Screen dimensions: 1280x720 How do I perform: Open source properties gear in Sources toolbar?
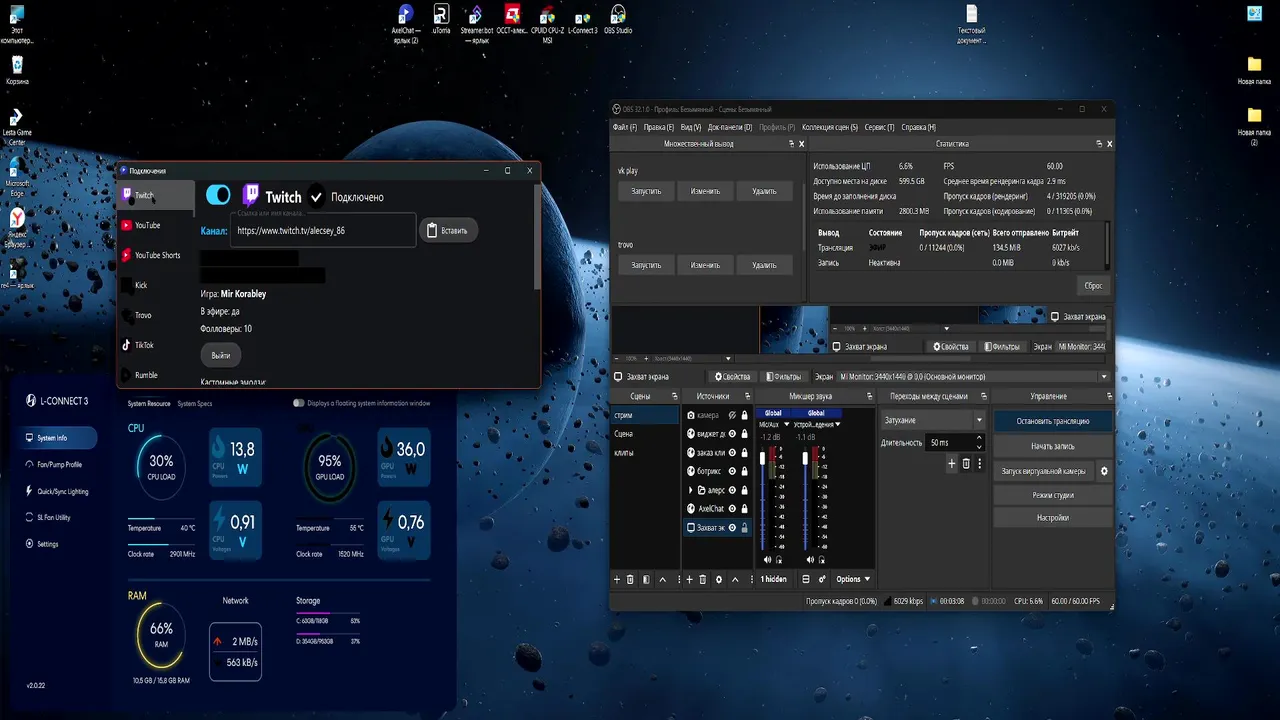(x=719, y=579)
